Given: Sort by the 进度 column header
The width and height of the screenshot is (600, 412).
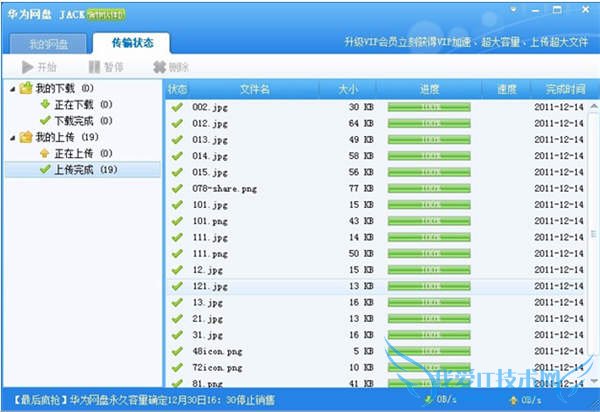Looking at the screenshot, I should point(429,89).
